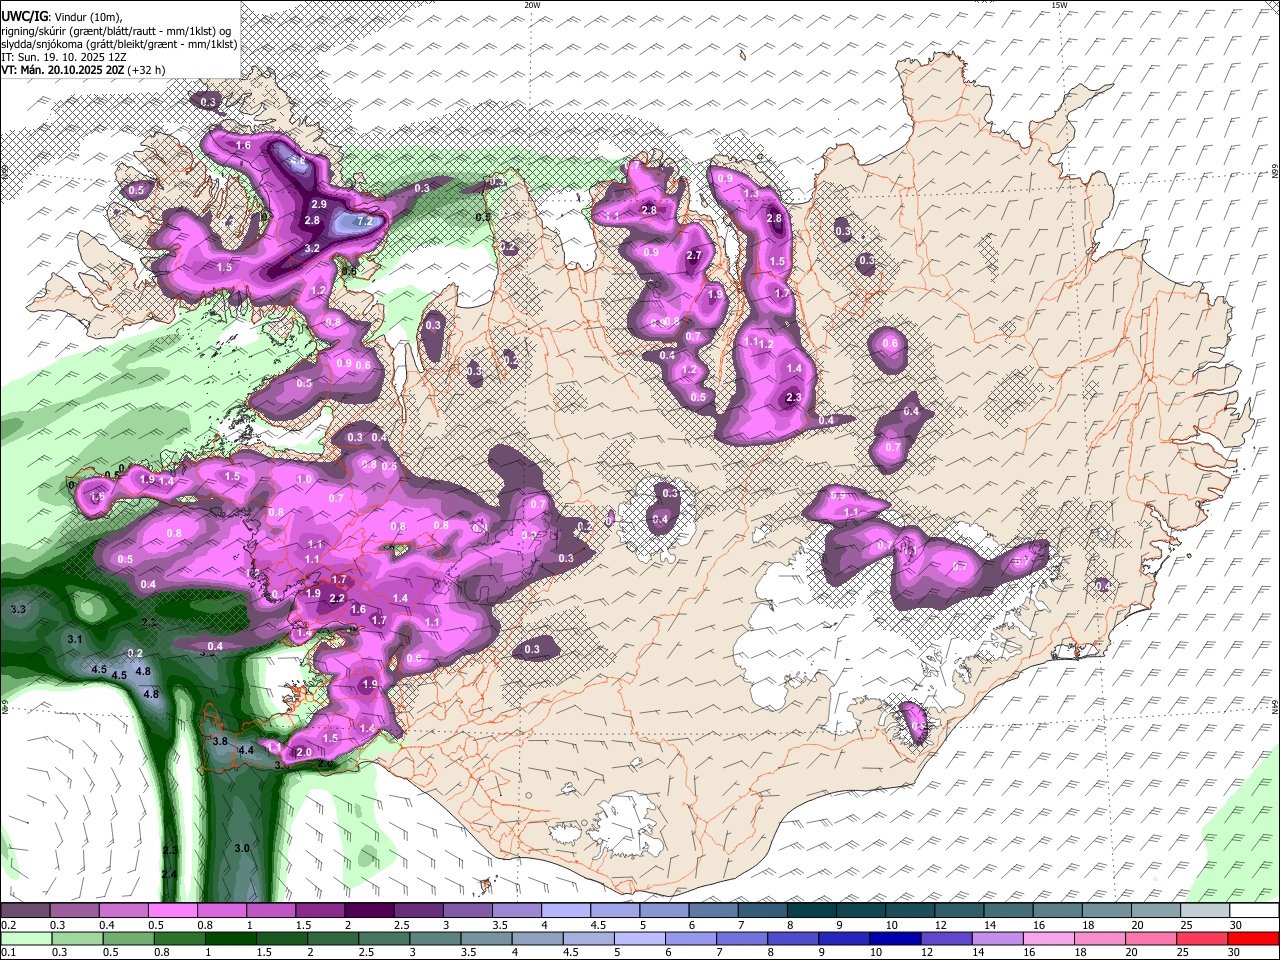Click the 'slydda/snjókoma' legend description line

click(118, 43)
